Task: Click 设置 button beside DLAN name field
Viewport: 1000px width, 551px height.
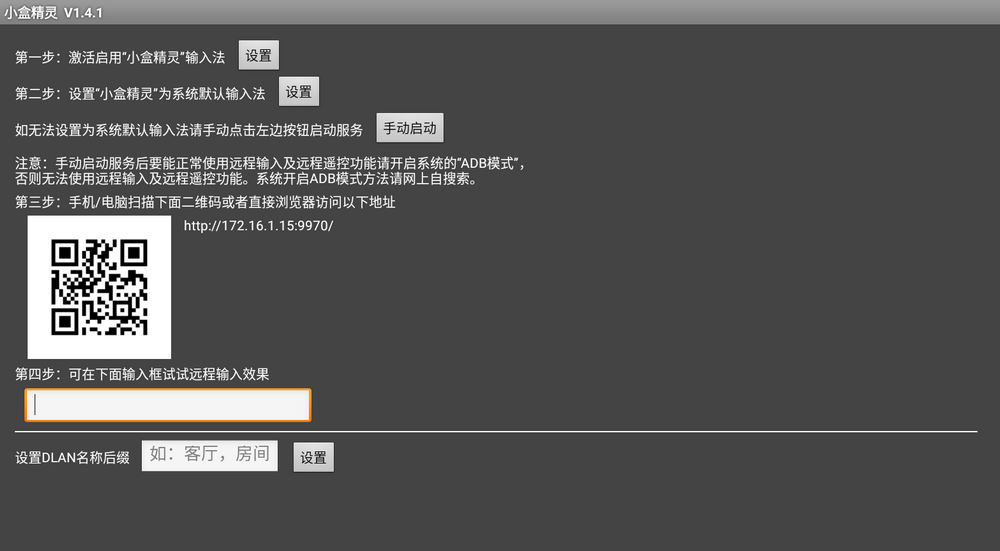Action: tap(313, 457)
